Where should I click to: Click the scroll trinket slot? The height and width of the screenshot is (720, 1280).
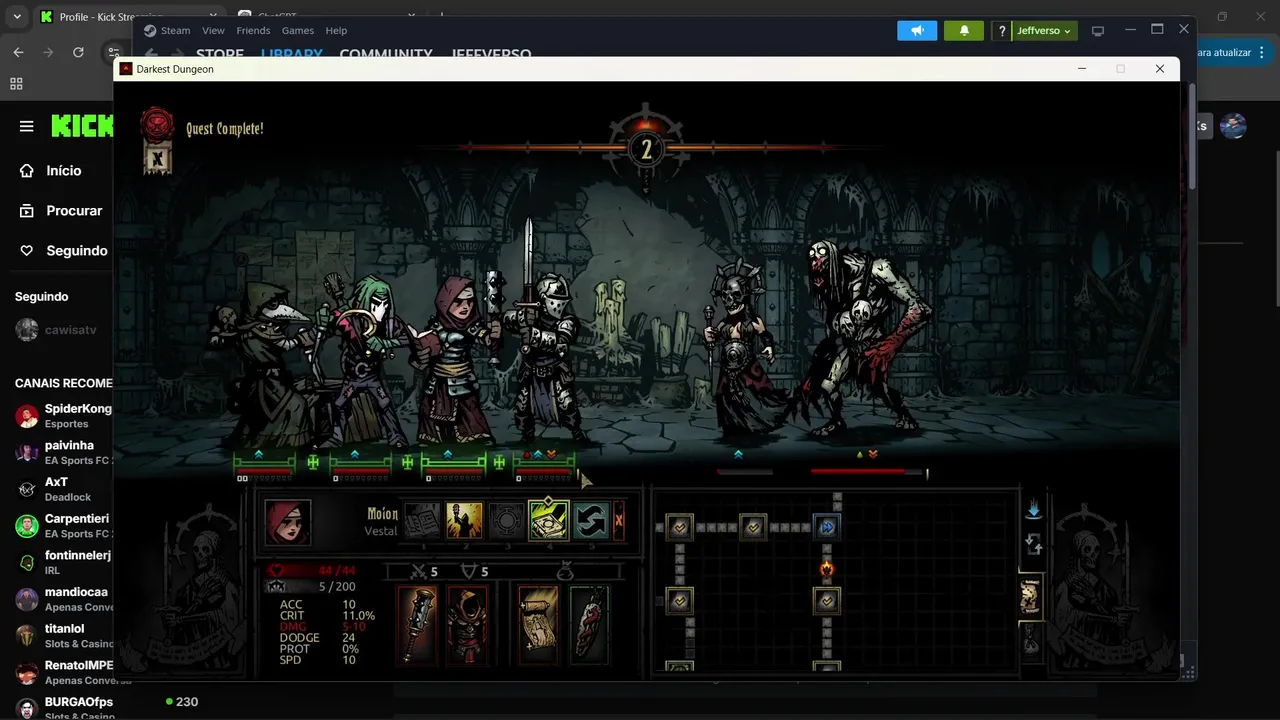pyautogui.click(x=538, y=625)
